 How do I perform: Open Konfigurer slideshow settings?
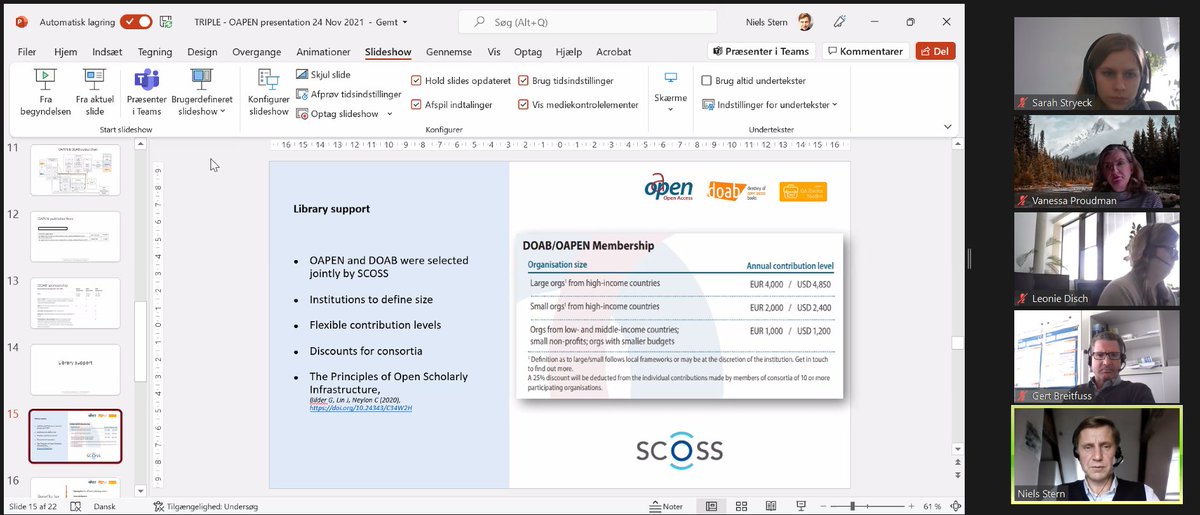point(268,91)
